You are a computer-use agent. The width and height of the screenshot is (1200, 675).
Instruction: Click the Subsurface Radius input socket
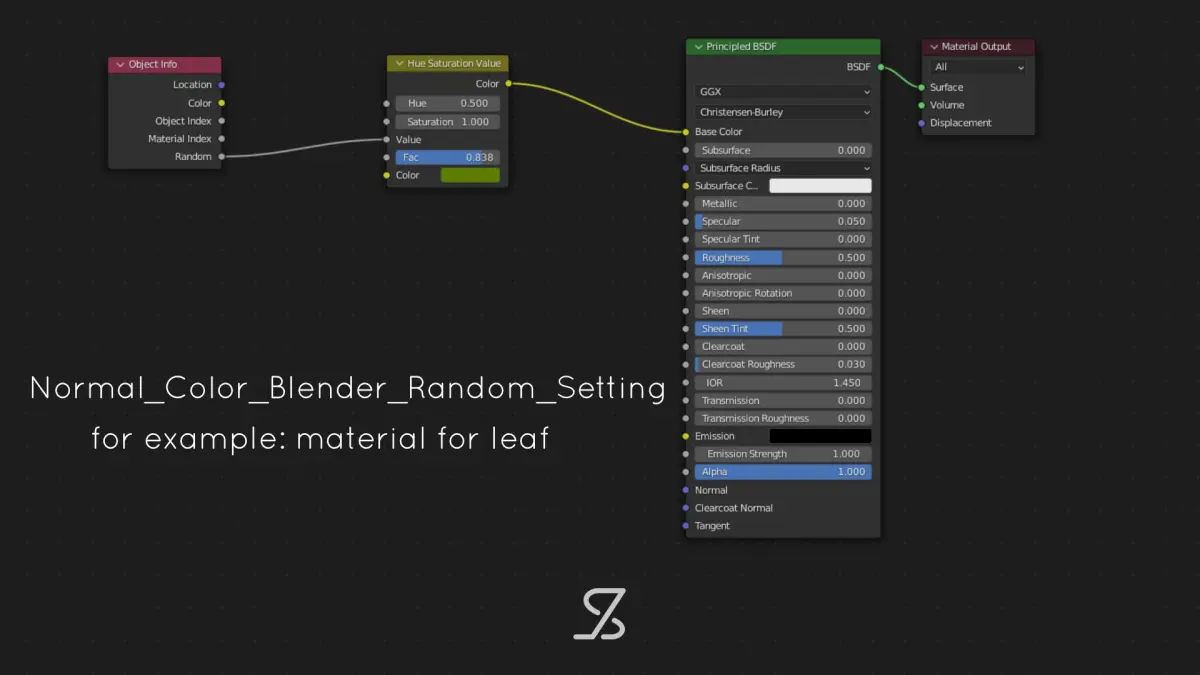(685, 168)
